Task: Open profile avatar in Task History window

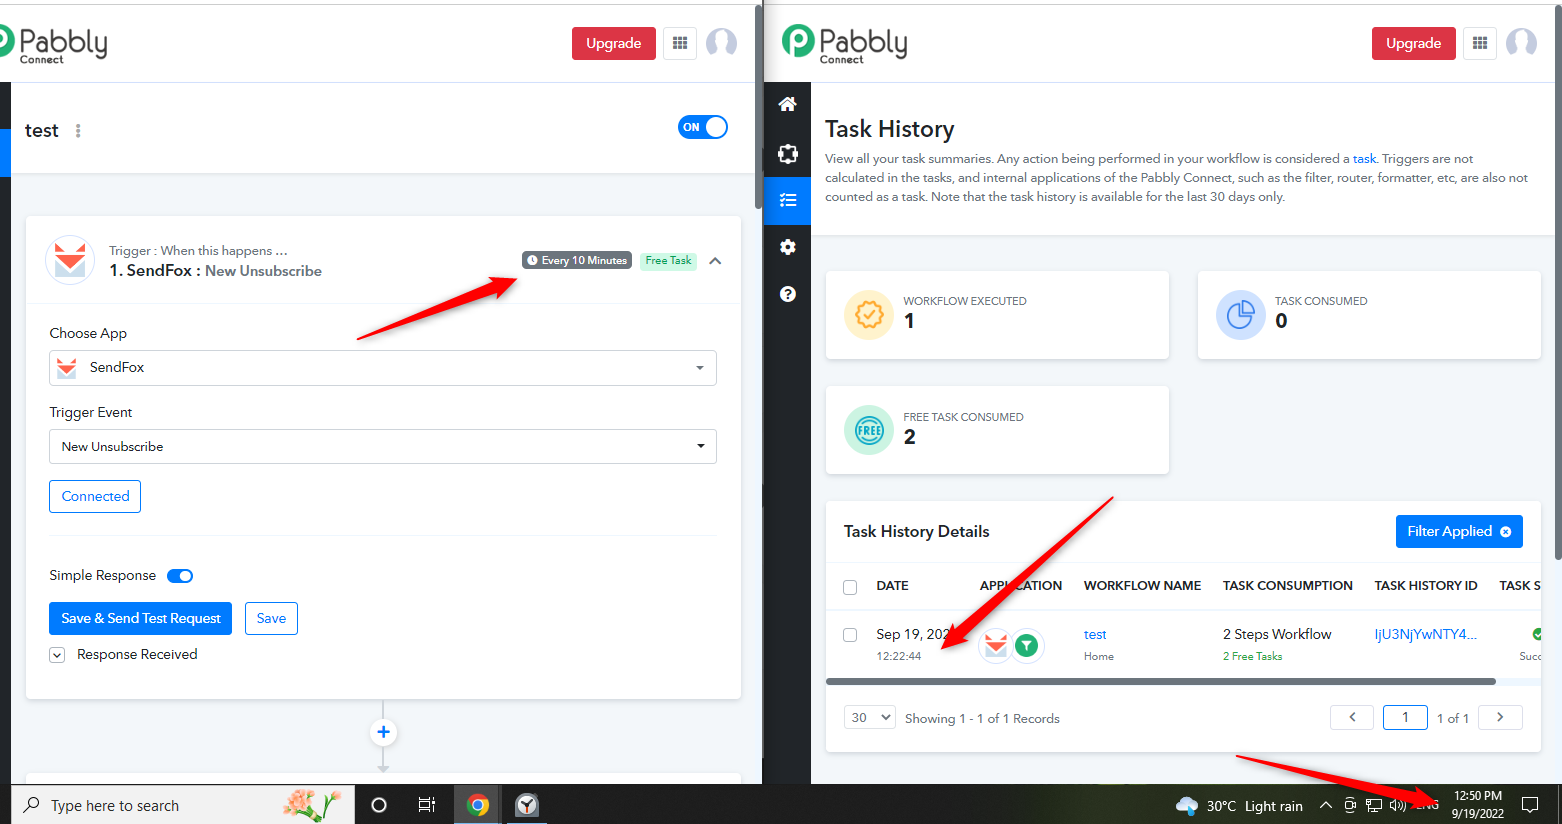Action: tap(1522, 43)
